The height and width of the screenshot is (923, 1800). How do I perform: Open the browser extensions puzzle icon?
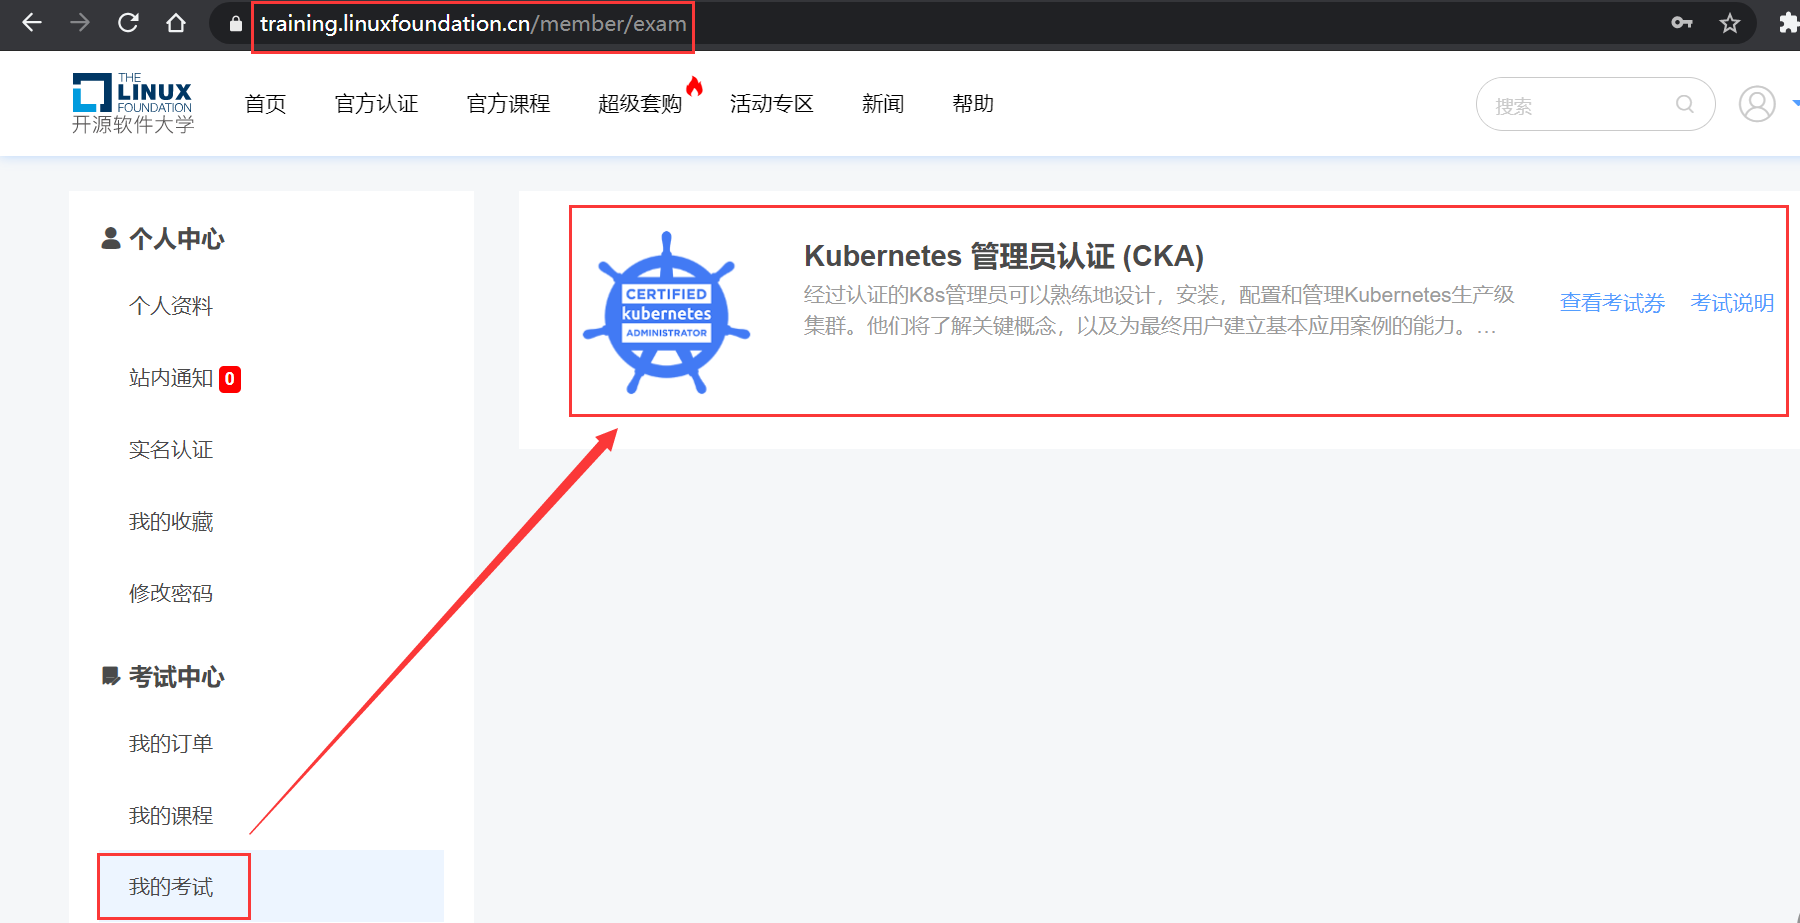tap(1788, 23)
